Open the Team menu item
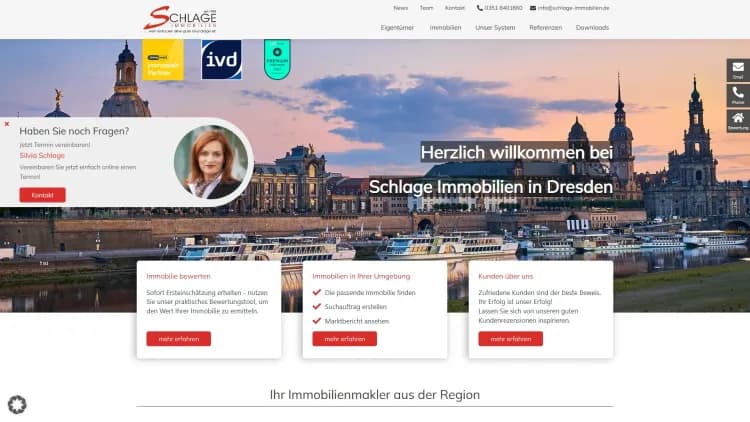 tap(427, 8)
